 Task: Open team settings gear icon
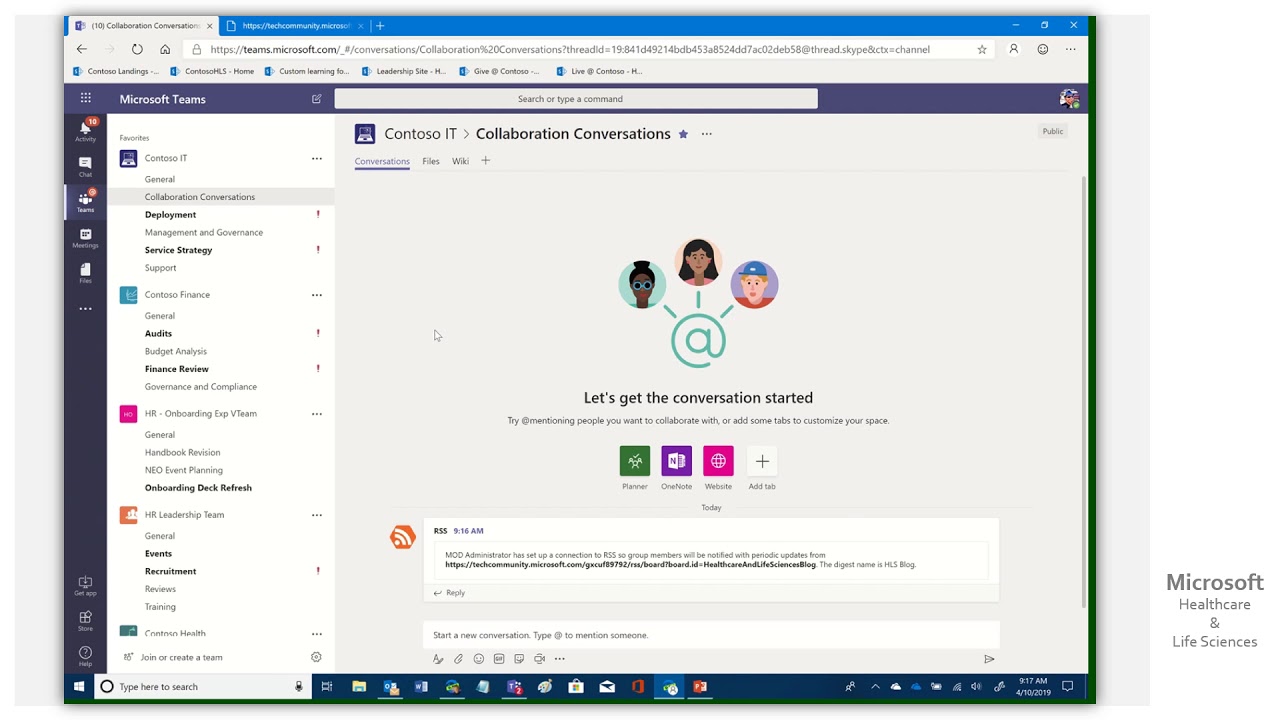coord(316,657)
